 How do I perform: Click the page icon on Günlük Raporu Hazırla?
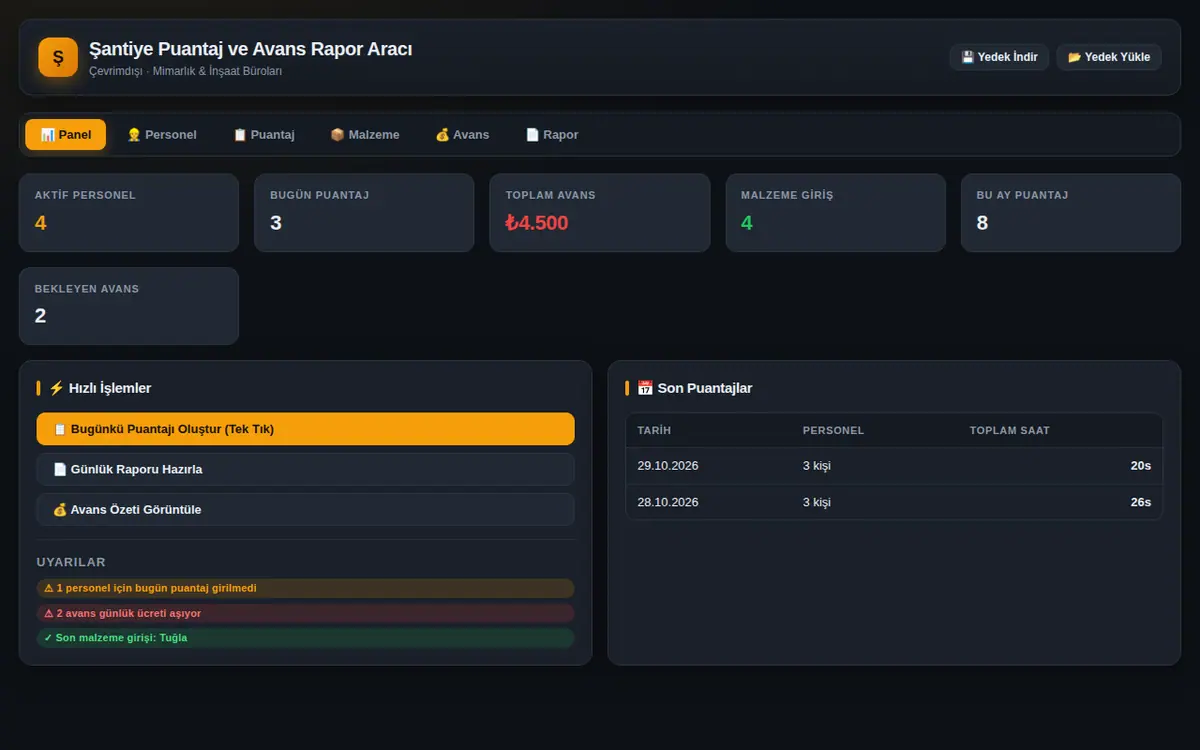coord(60,469)
